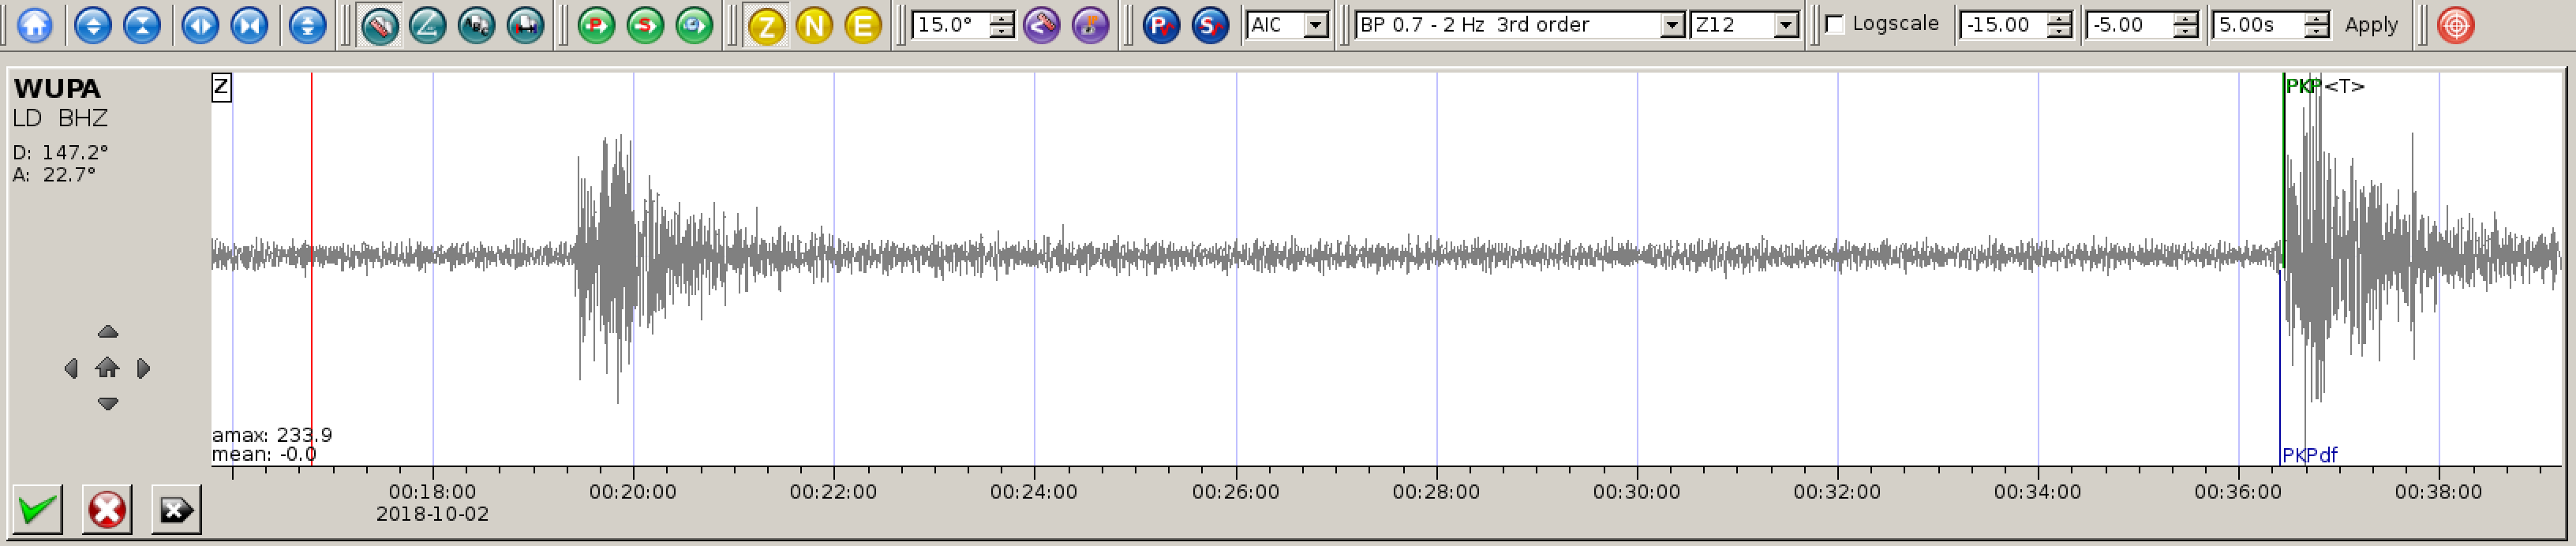The image size is (2576, 546).
Task: Click the 'D: 147.2°' distance text
Action: click(60, 152)
